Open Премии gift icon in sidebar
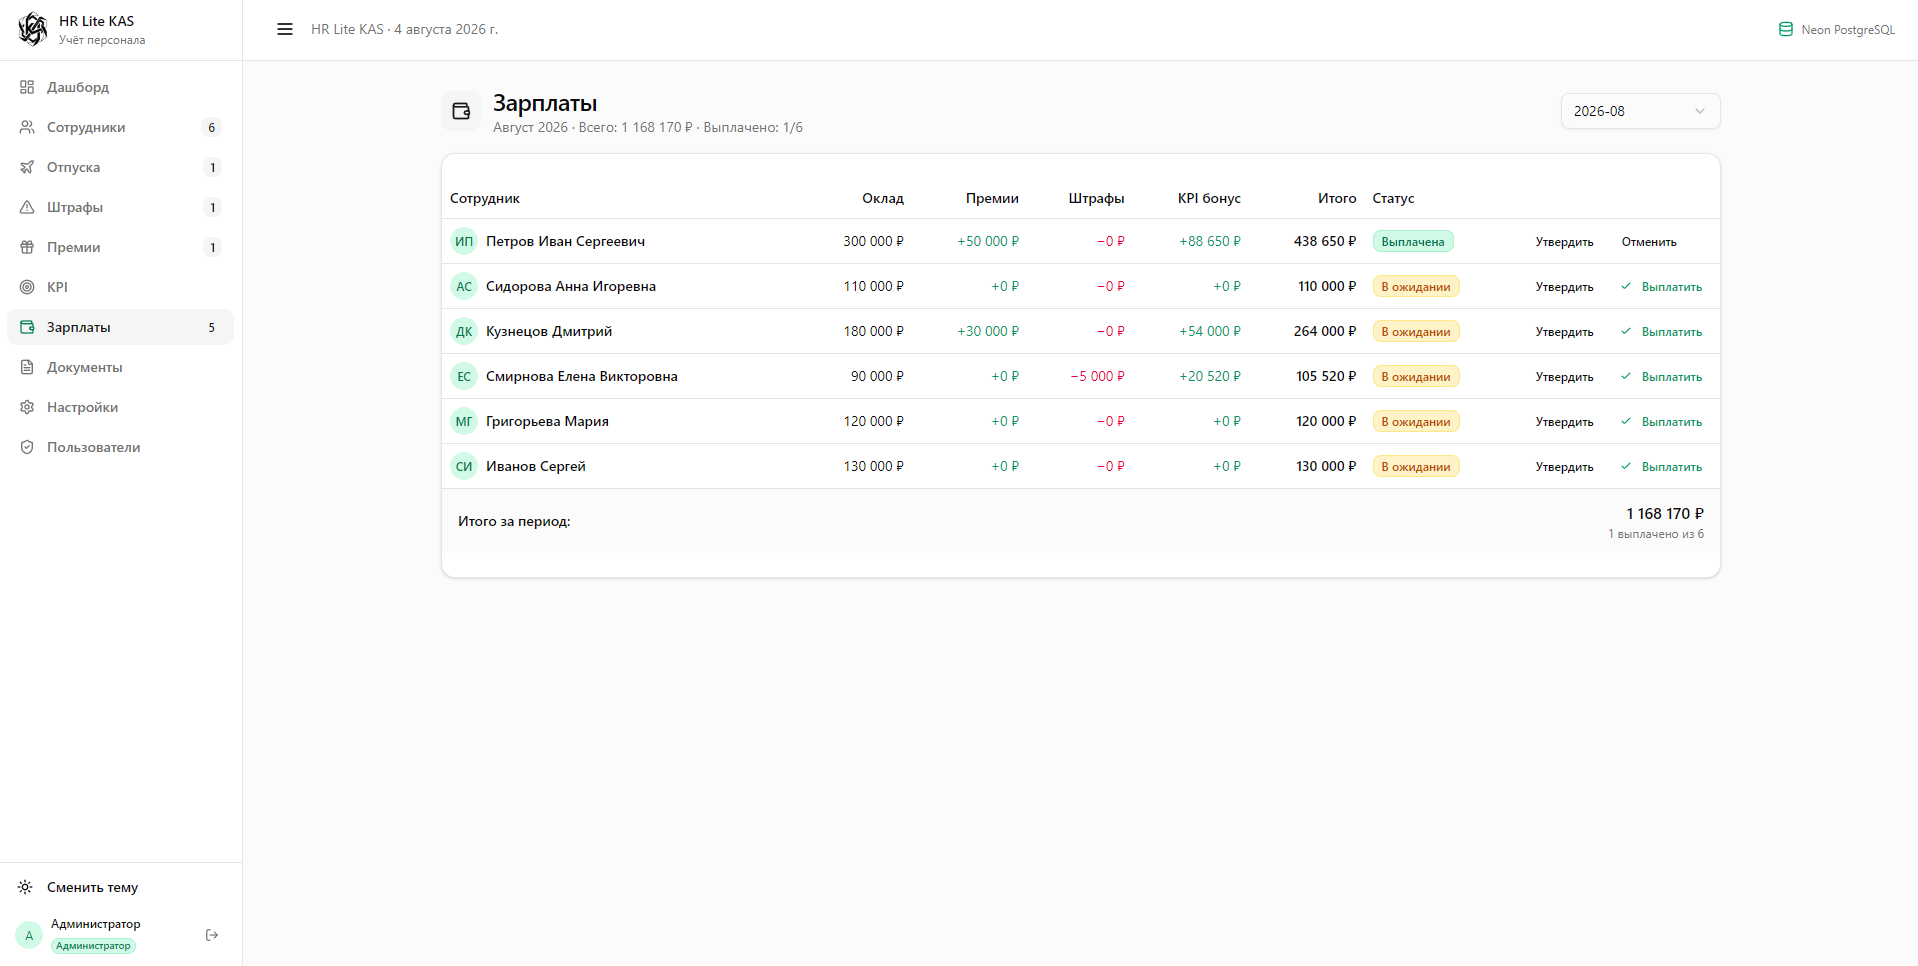The height and width of the screenshot is (966, 1918). pos(27,247)
